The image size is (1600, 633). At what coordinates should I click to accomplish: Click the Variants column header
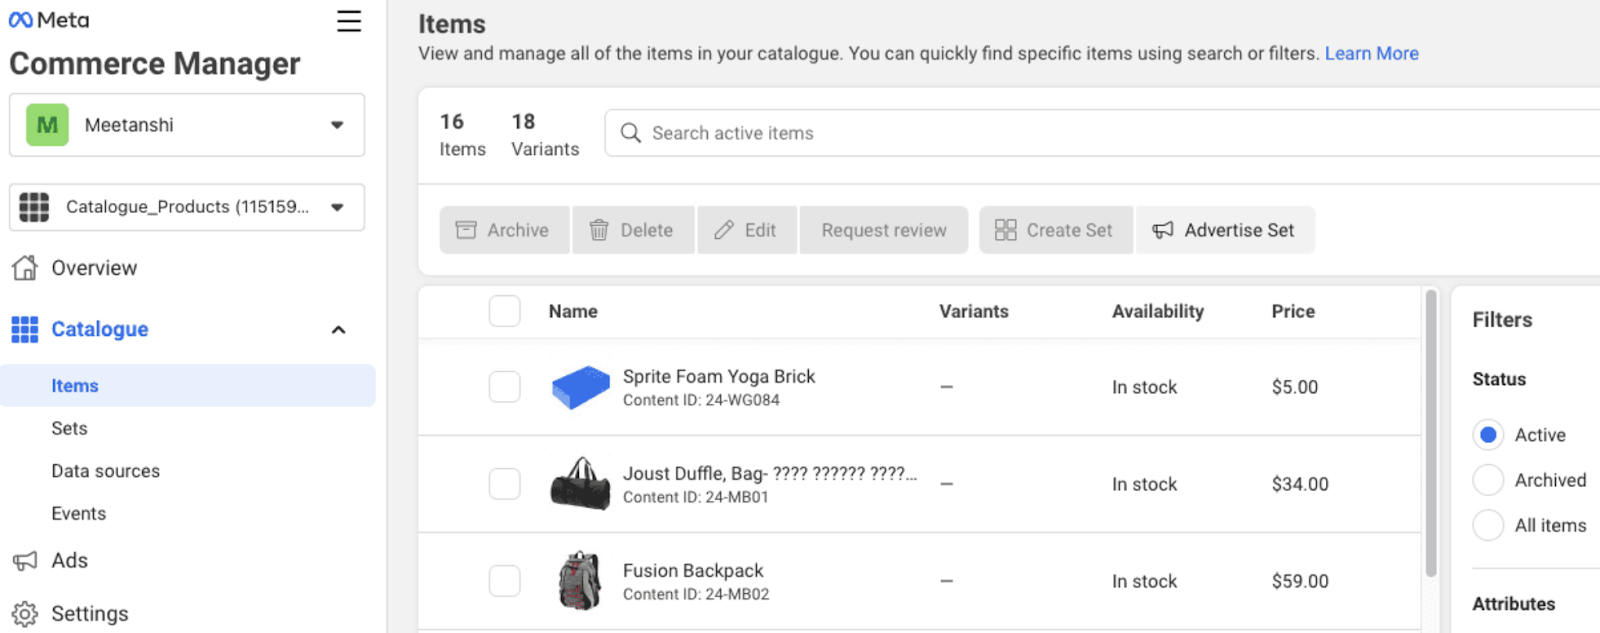pos(974,311)
